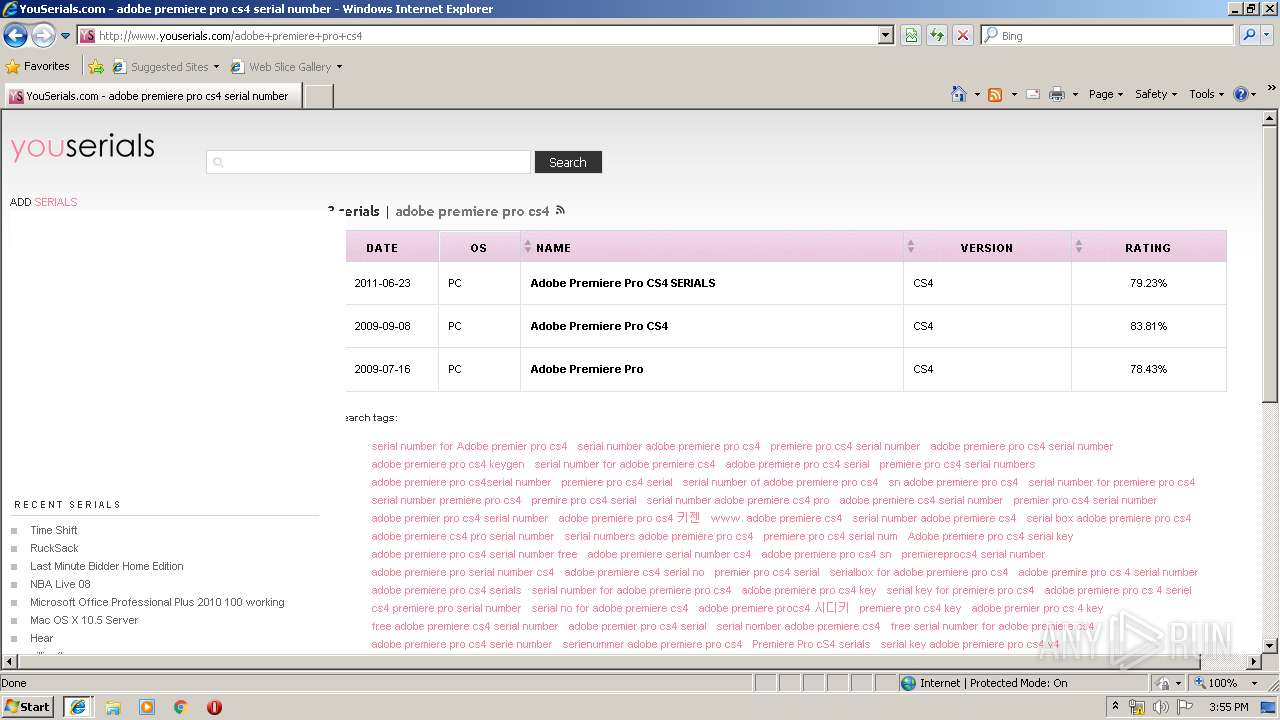Expand Web Slice Gallery dropdown
The height and width of the screenshot is (720, 1280).
[x=339, y=67]
